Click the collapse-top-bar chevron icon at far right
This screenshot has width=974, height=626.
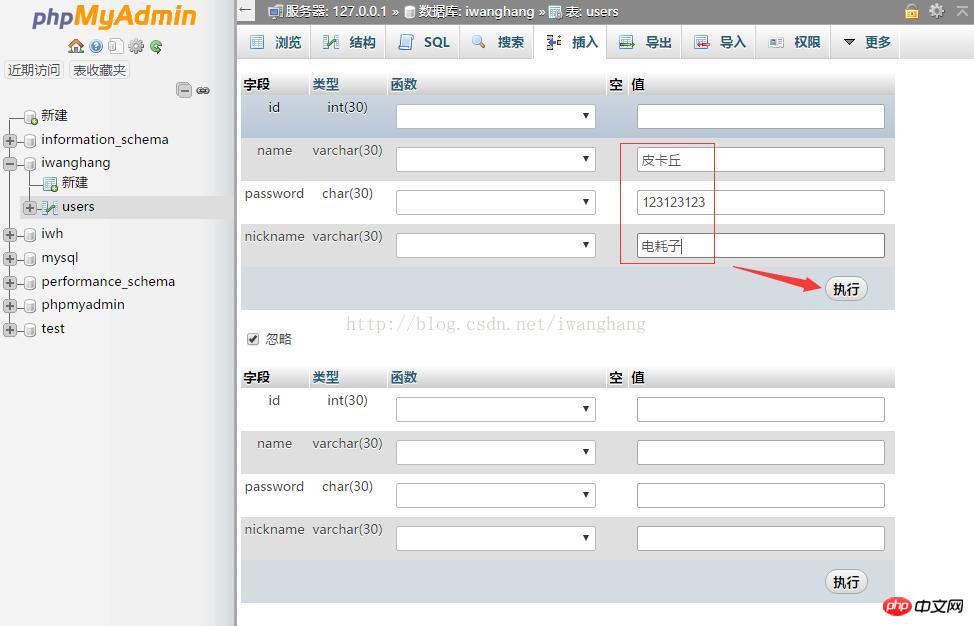click(x=962, y=10)
